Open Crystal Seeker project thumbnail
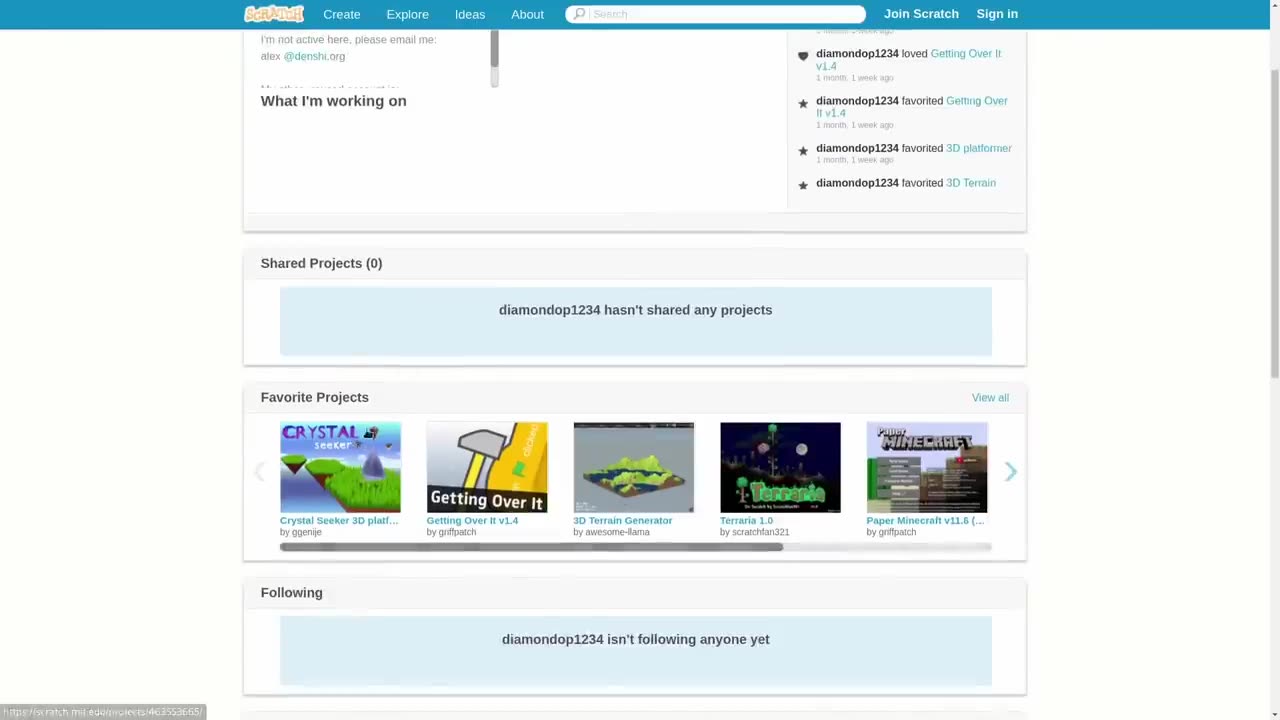This screenshot has height=720, width=1280. pos(340,467)
